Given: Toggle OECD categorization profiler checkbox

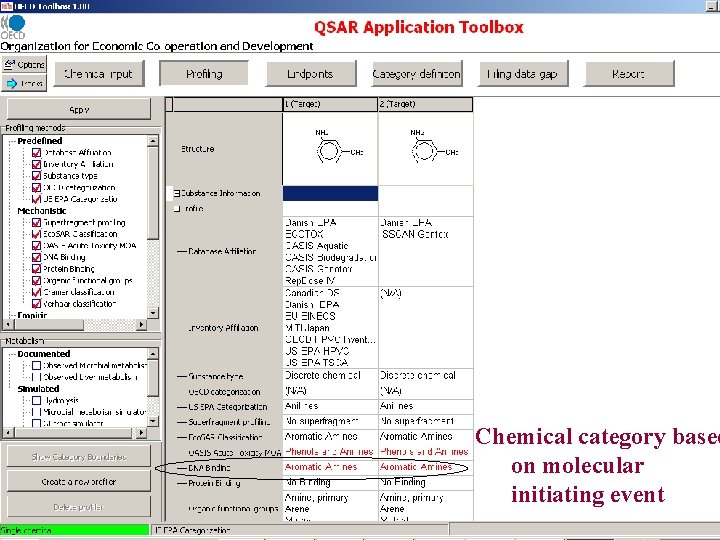Looking at the screenshot, I should [x=36, y=187].
